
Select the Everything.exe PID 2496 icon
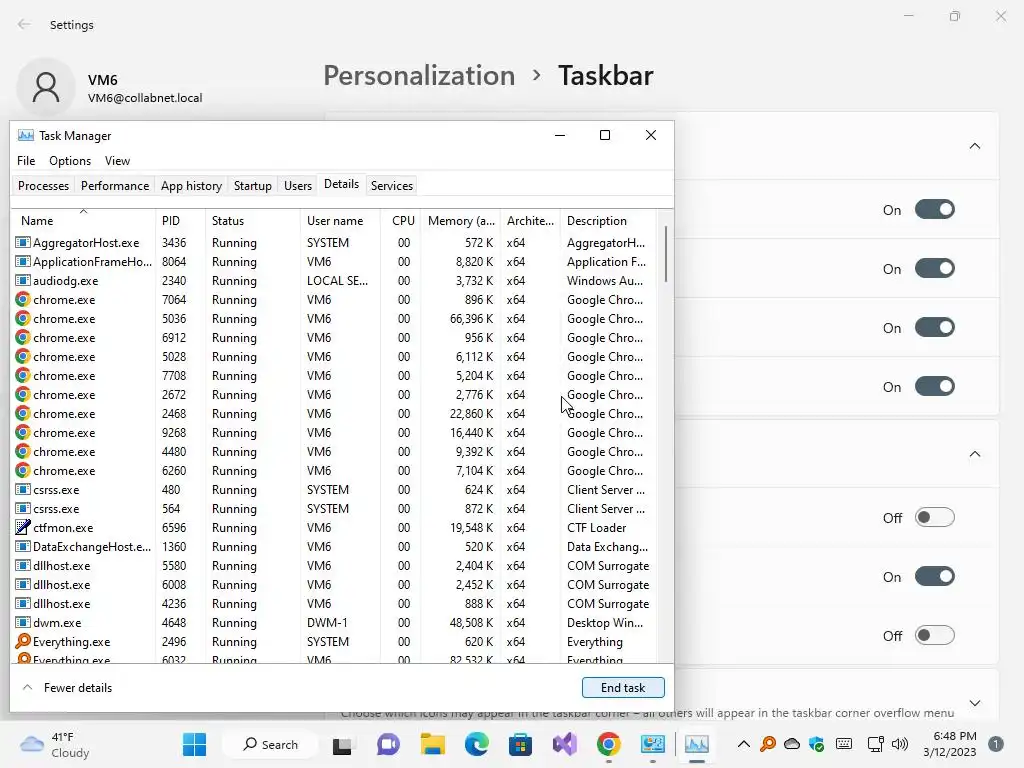[x=23, y=641]
